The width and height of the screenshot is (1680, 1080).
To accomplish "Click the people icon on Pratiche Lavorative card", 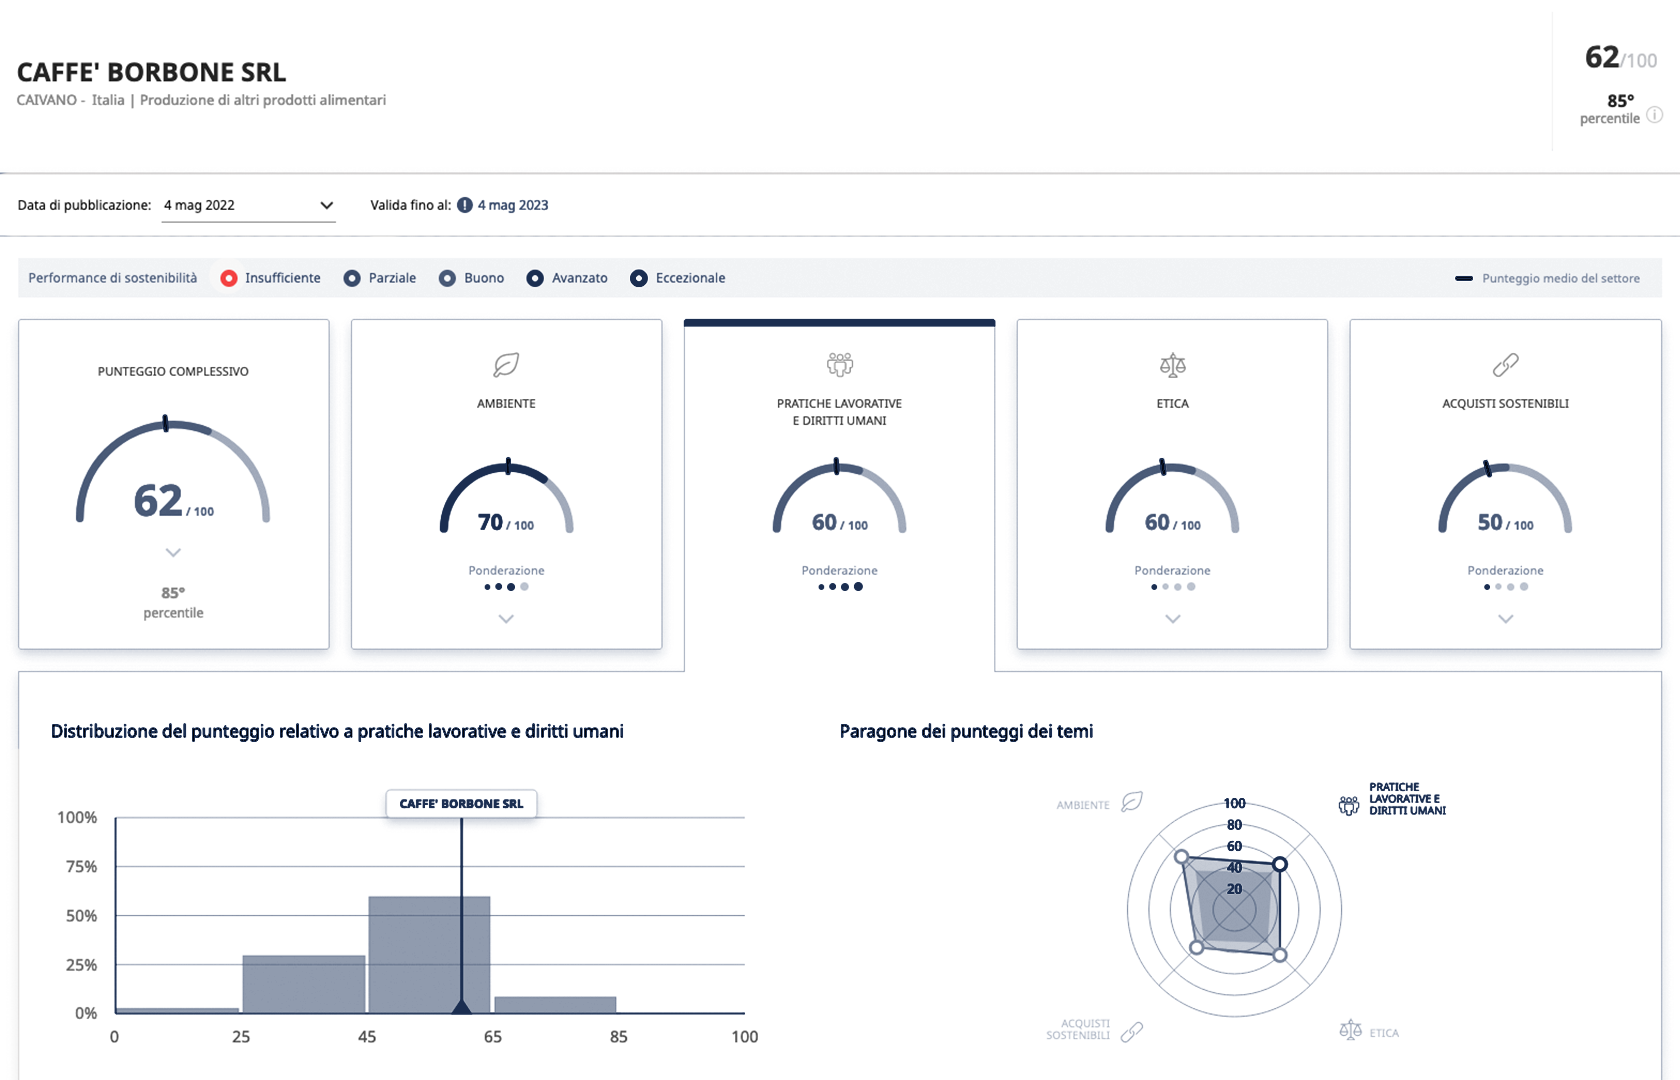I will pyautogui.click(x=840, y=364).
